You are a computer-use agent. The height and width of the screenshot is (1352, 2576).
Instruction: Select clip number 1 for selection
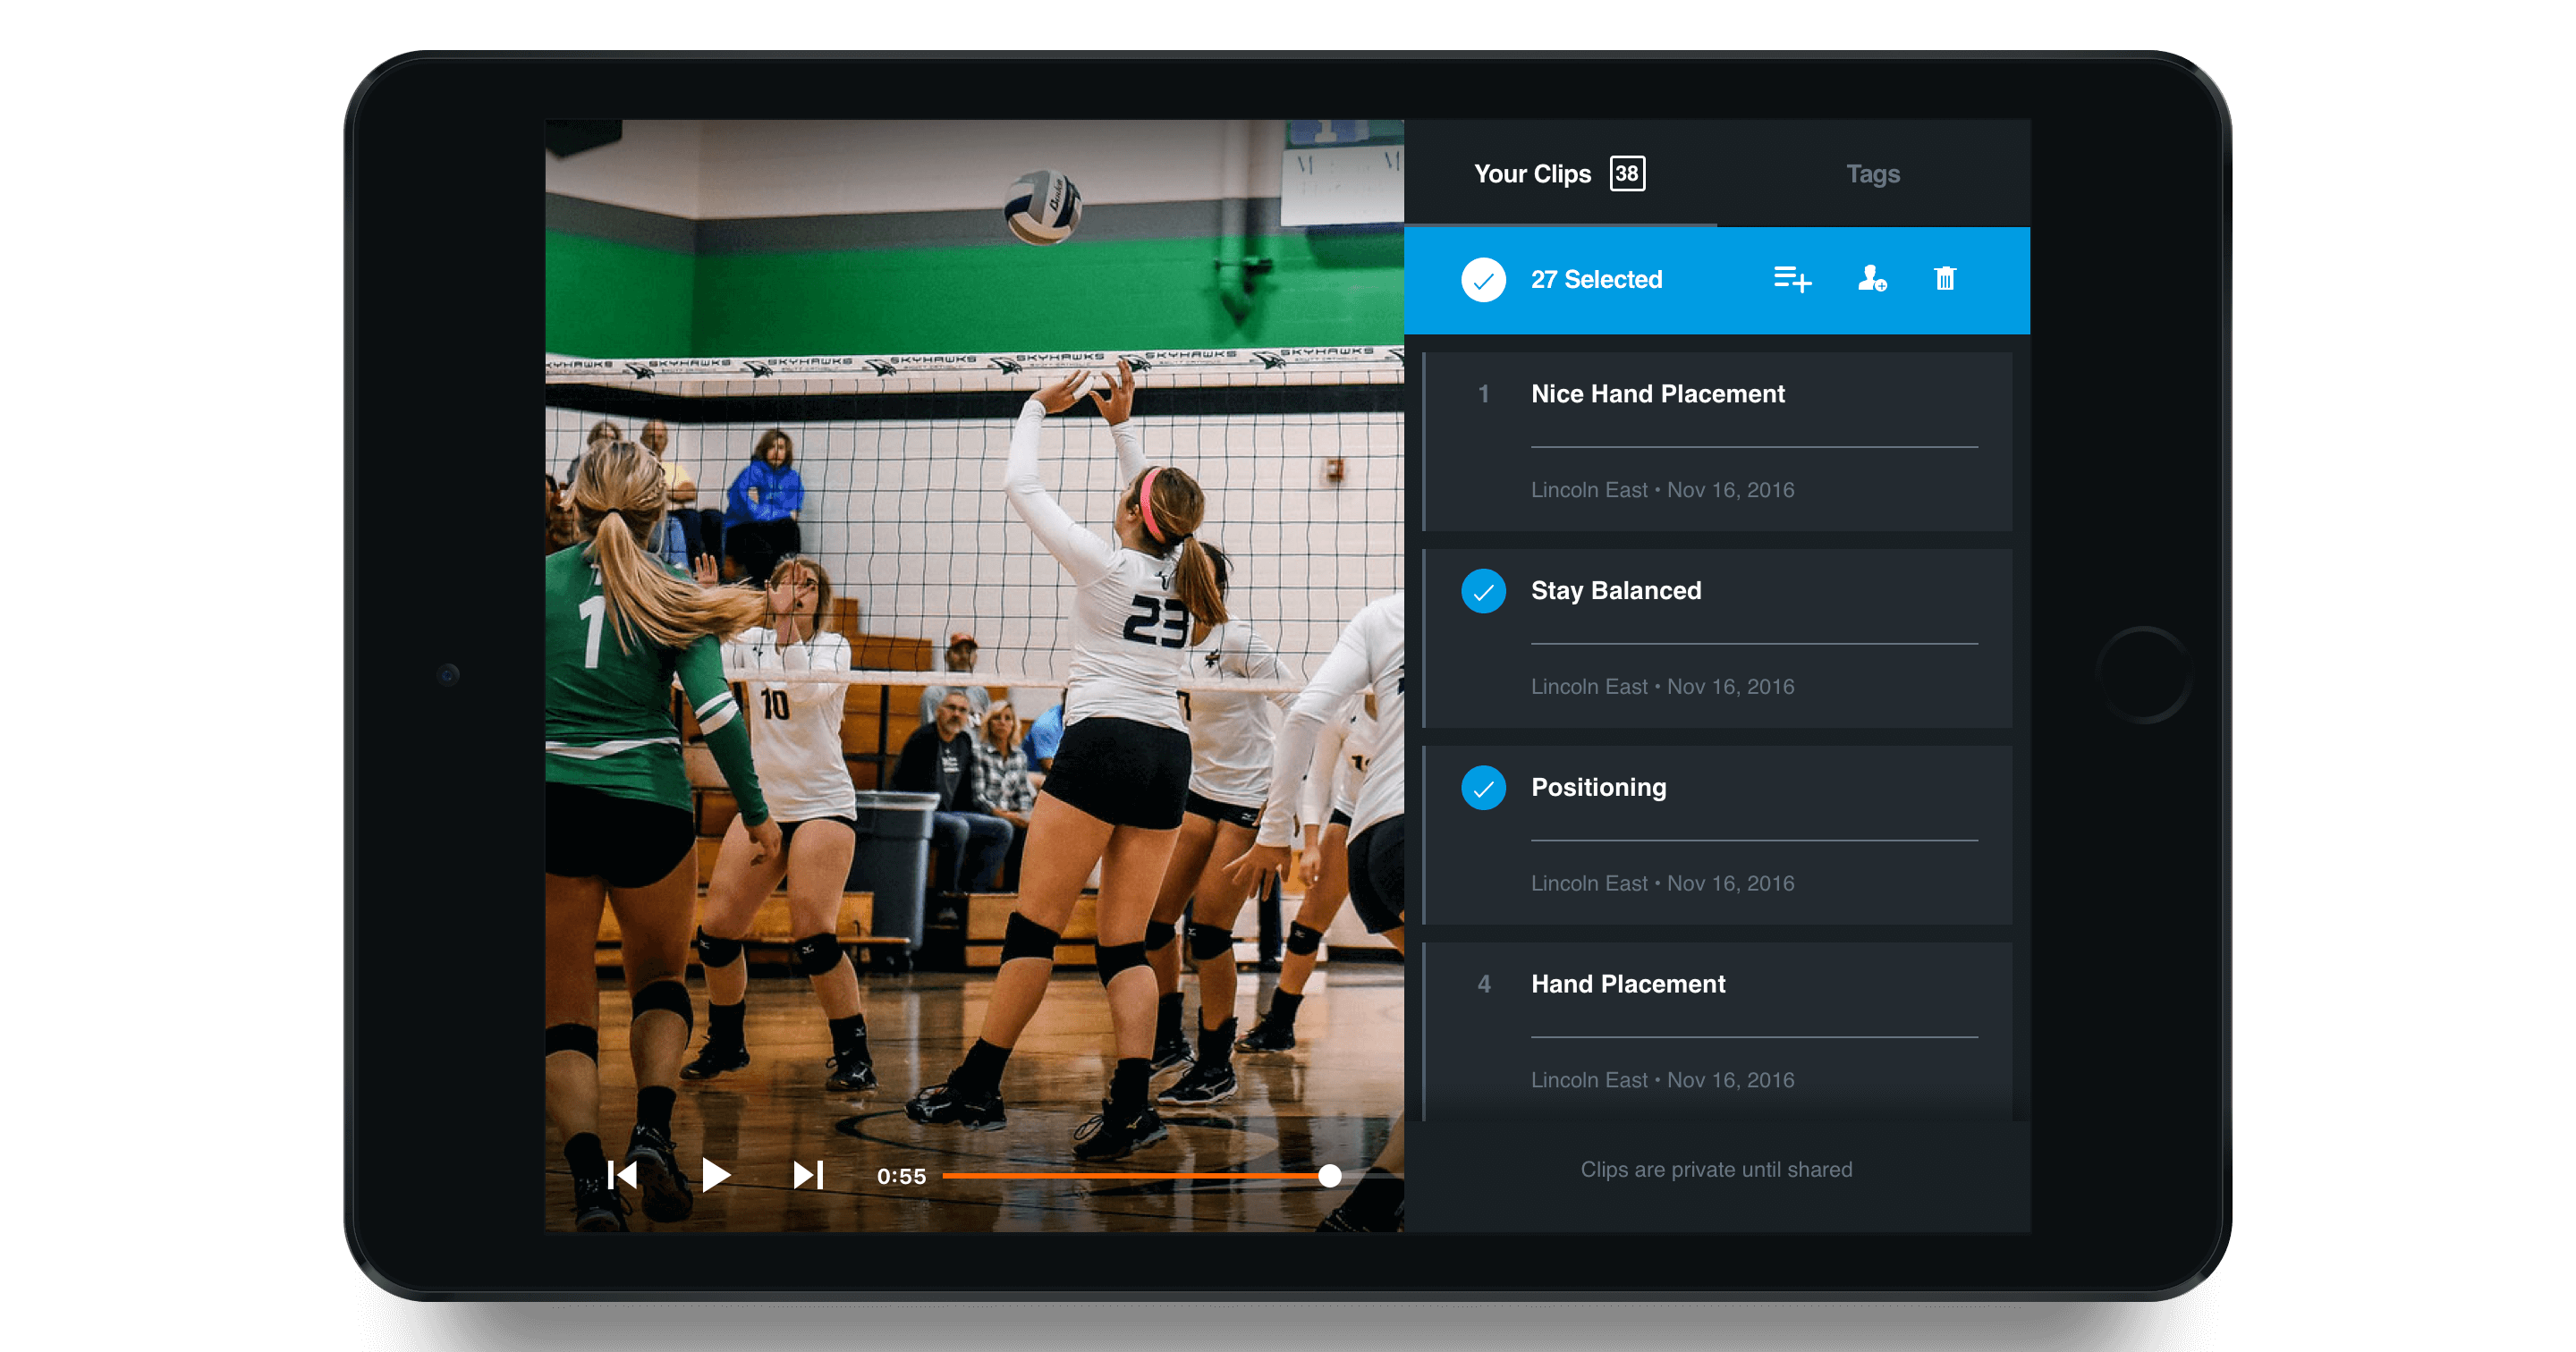[x=1483, y=394]
